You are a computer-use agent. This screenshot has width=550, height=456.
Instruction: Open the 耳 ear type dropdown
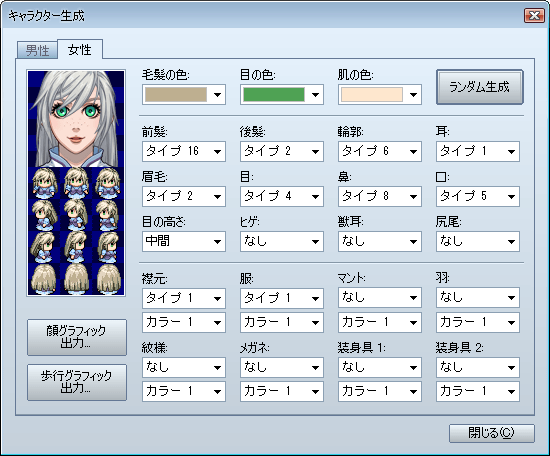pos(478,151)
